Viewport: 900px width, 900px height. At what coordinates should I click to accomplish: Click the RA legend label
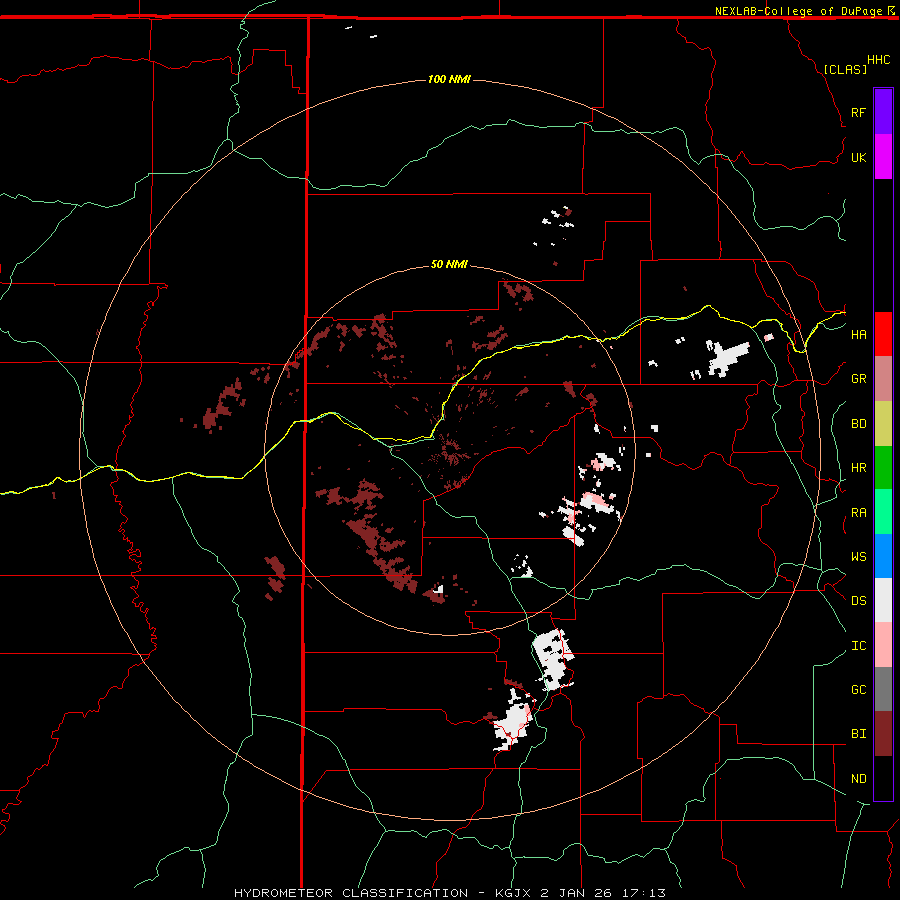(858, 513)
